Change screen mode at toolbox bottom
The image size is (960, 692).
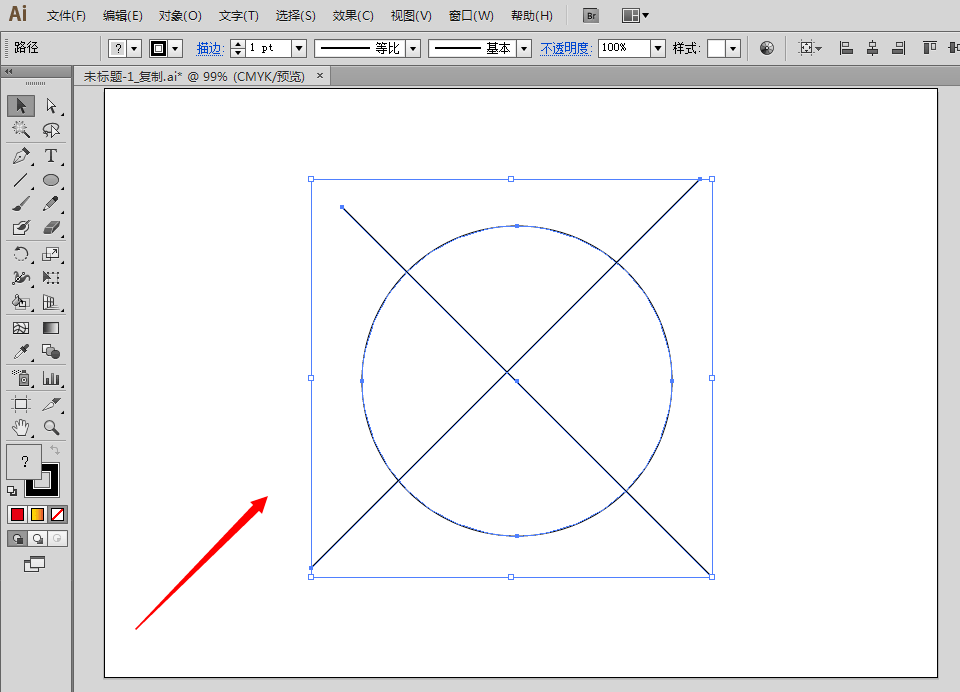(x=35, y=564)
